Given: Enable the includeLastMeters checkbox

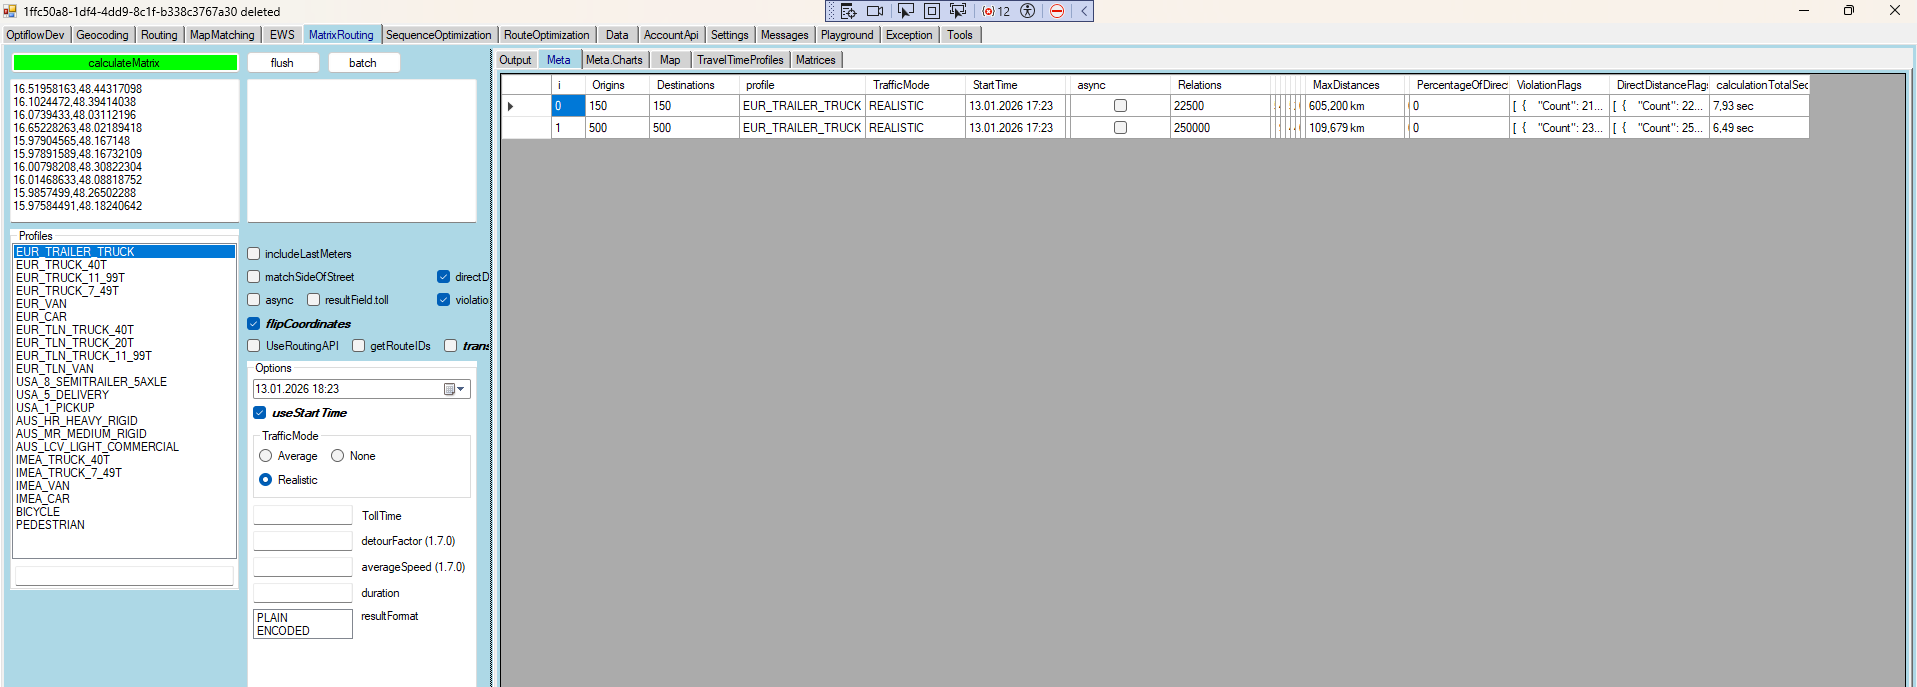Looking at the screenshot, I should tap(254, 254).
